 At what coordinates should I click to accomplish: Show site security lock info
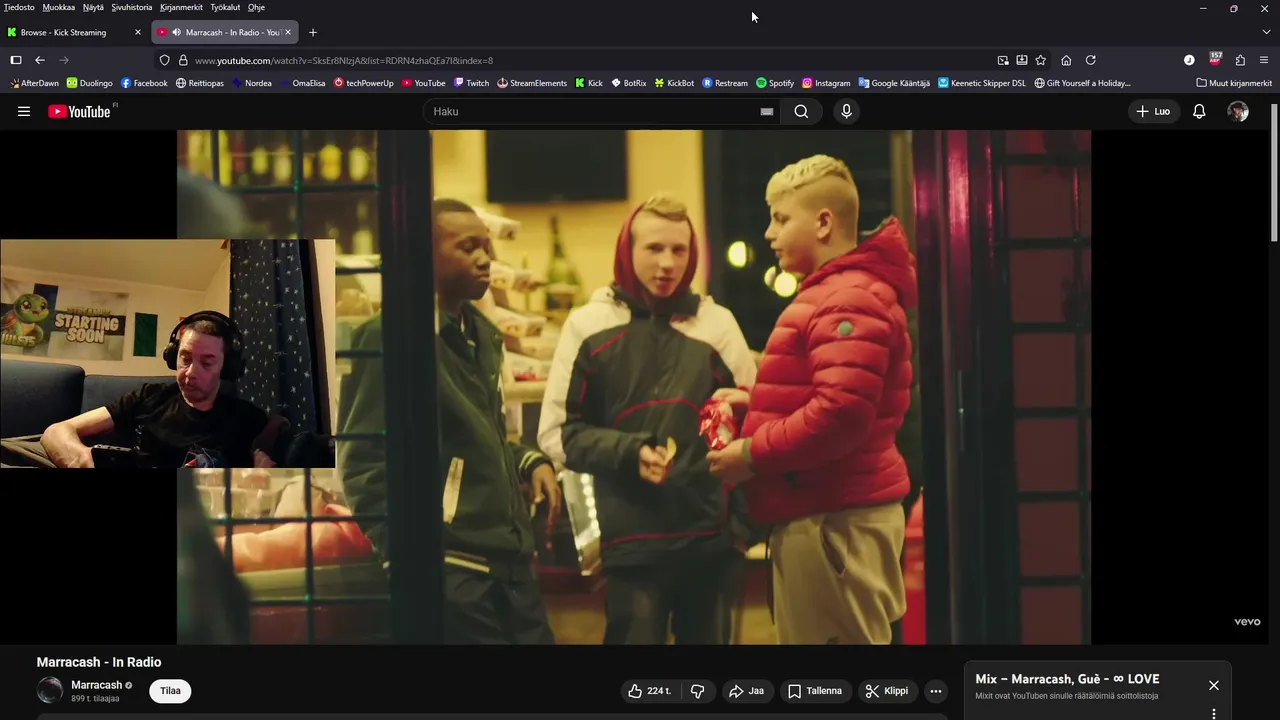[x=183, y=60]
